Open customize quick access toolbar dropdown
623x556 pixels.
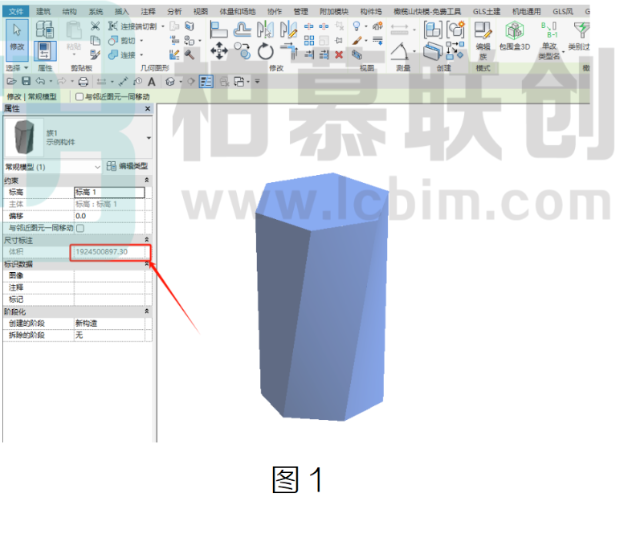[257, 82]
